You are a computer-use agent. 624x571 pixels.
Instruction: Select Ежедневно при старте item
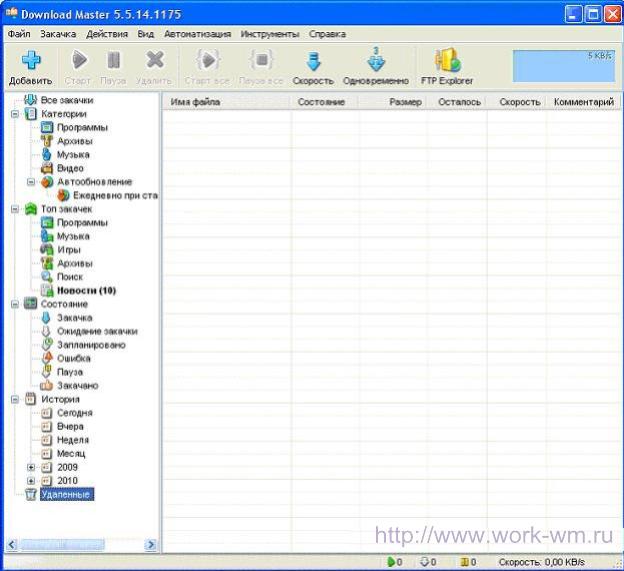click(115, 195)
